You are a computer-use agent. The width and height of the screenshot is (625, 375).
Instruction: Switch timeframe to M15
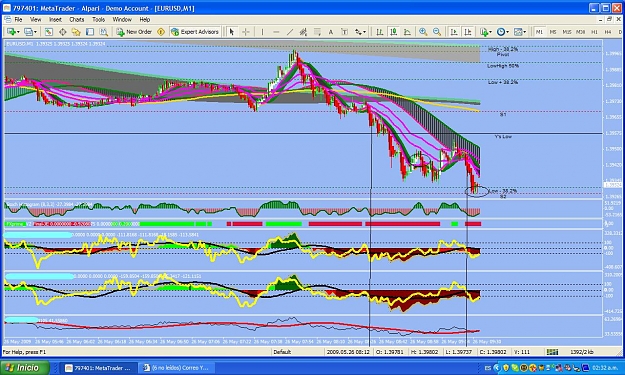coord(566,32)
